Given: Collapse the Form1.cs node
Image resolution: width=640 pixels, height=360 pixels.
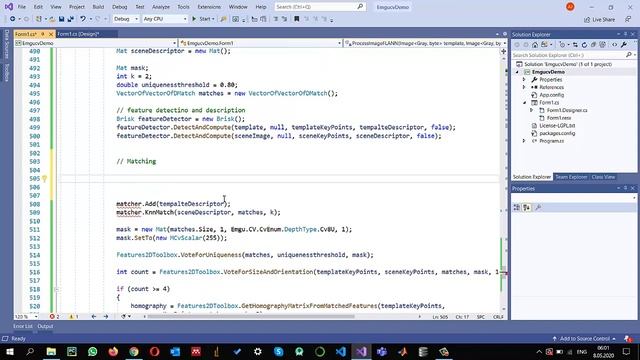Looking at the screenshot, I should click(x=524, y=102).
